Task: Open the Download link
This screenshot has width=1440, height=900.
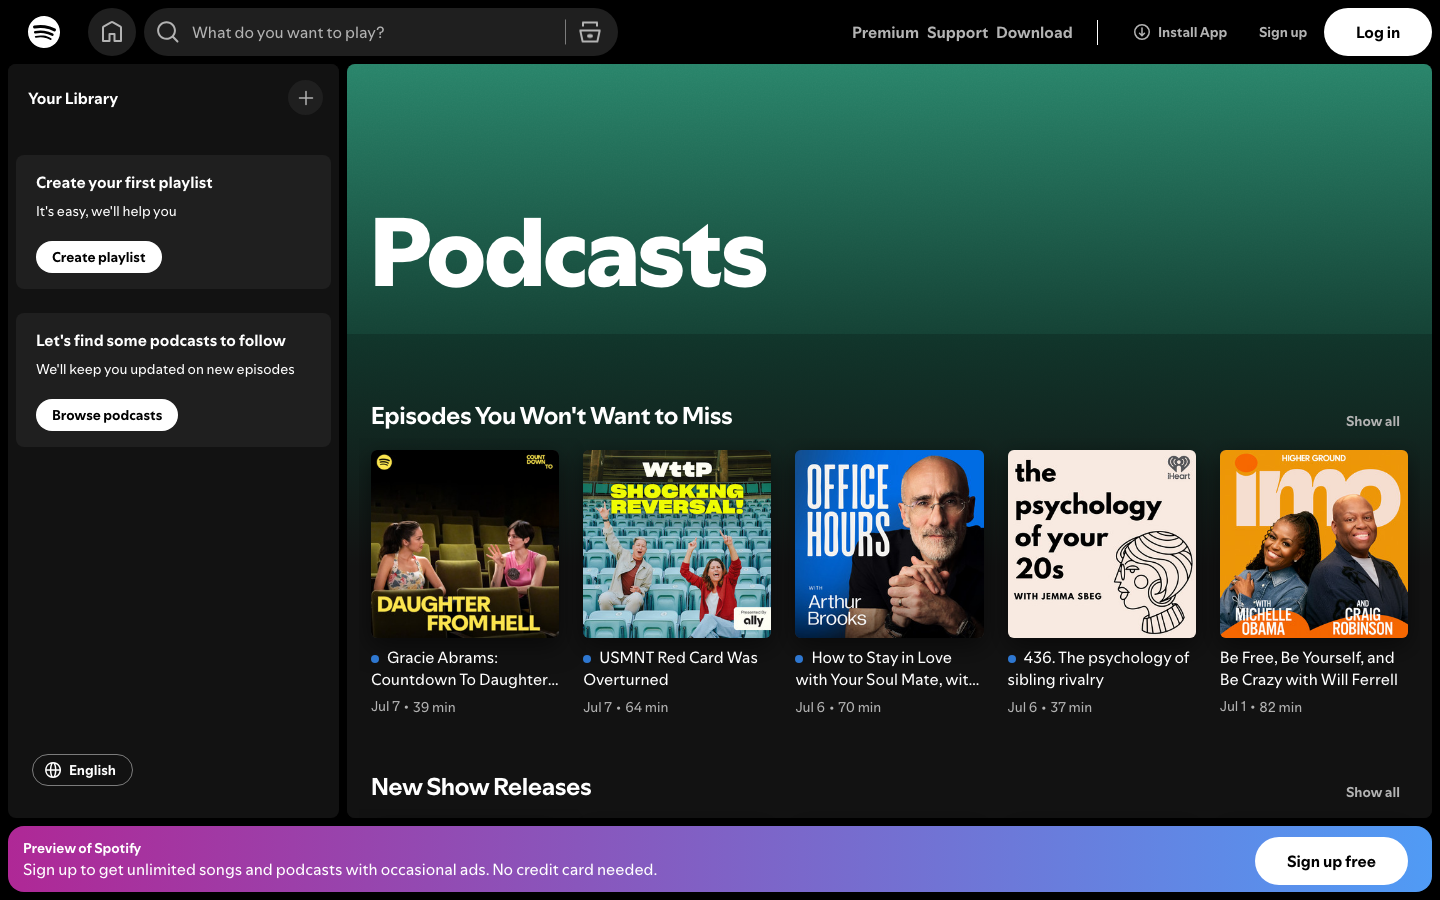Action: click(1034, 32)
